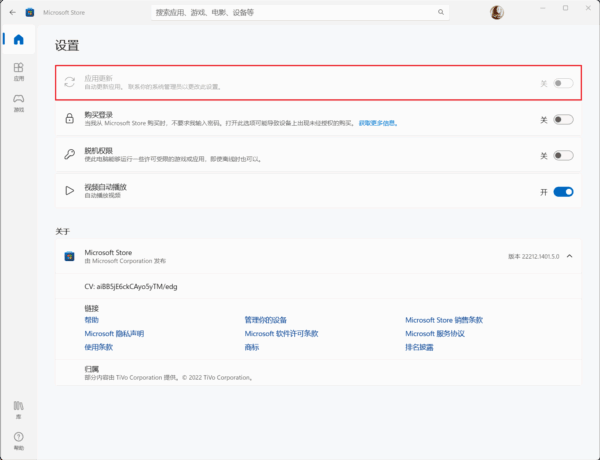Open Microsoft 软件许可条款 link

click(281, 333)
